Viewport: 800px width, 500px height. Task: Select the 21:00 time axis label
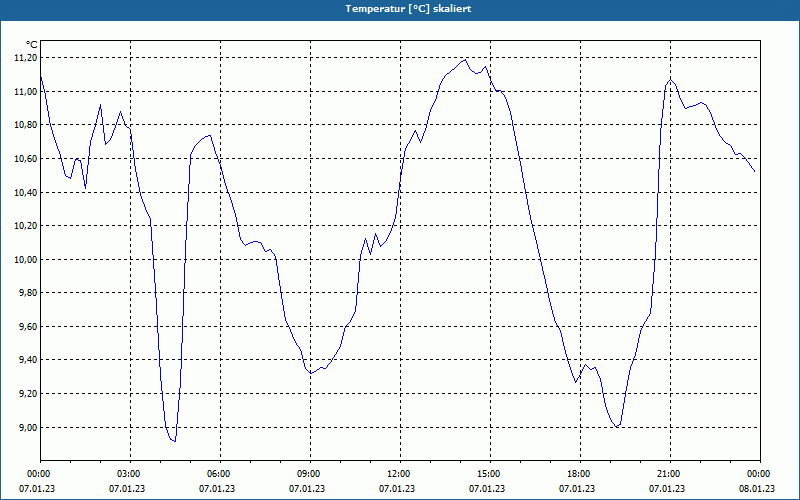point(670,474)
